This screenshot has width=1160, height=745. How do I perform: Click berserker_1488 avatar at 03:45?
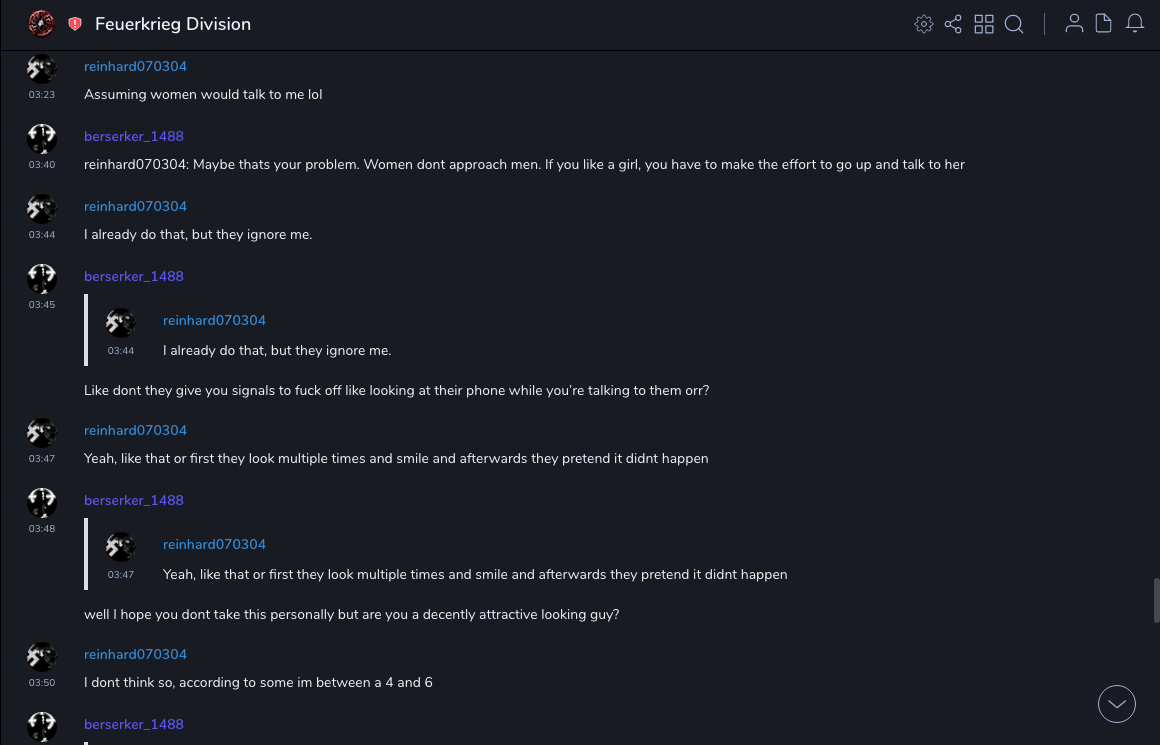coord(42,279)
